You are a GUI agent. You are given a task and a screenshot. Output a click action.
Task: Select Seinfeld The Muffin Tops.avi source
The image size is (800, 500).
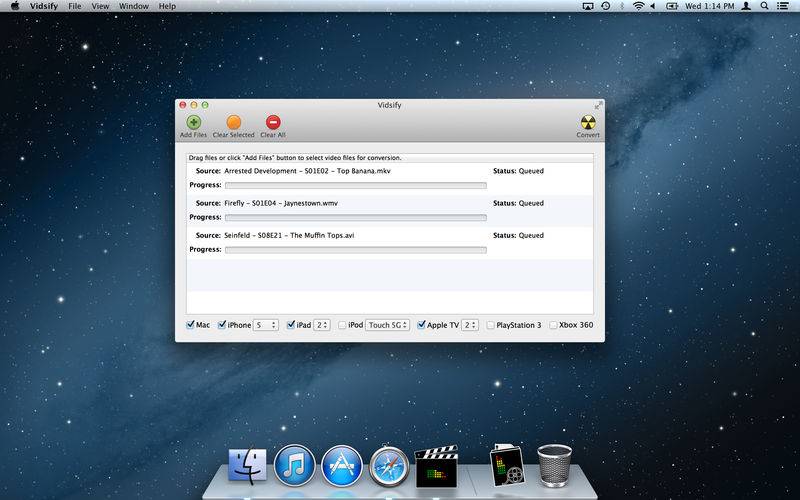click(289, 235)
